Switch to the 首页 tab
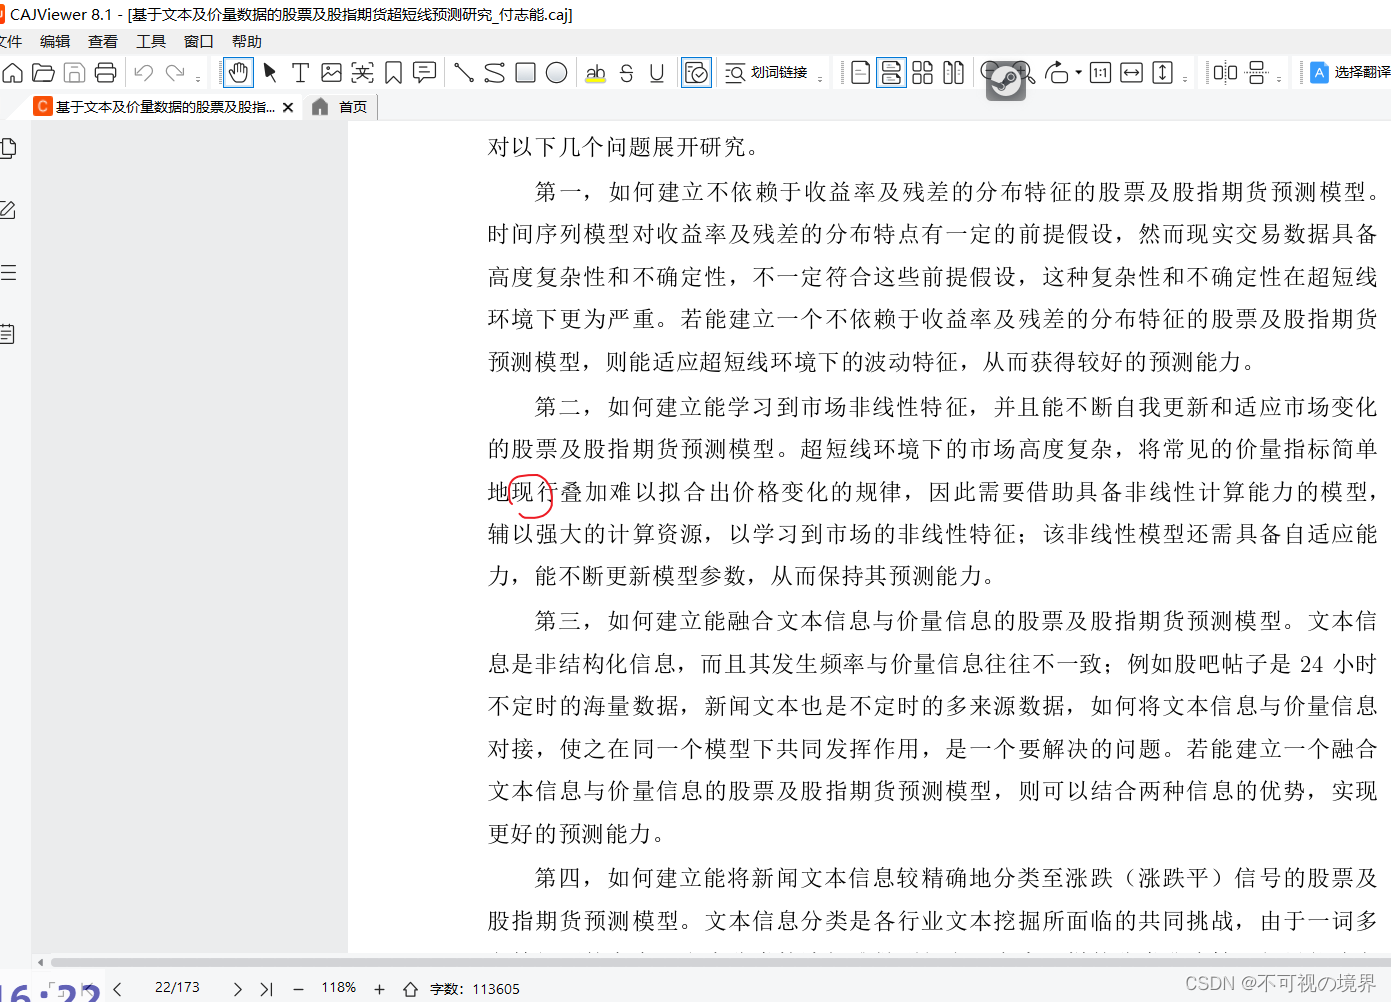 click(341, 107)
